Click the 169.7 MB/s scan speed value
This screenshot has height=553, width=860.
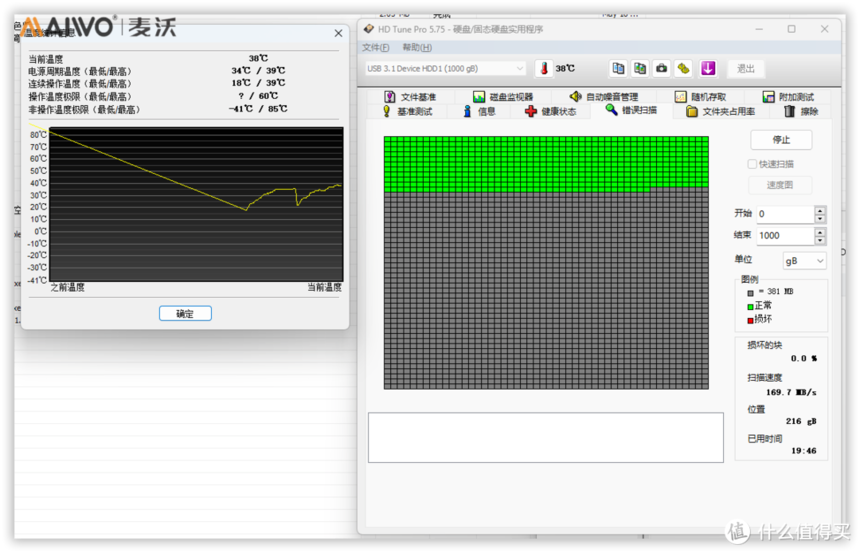pyautogui.click(x=791, y=393)
